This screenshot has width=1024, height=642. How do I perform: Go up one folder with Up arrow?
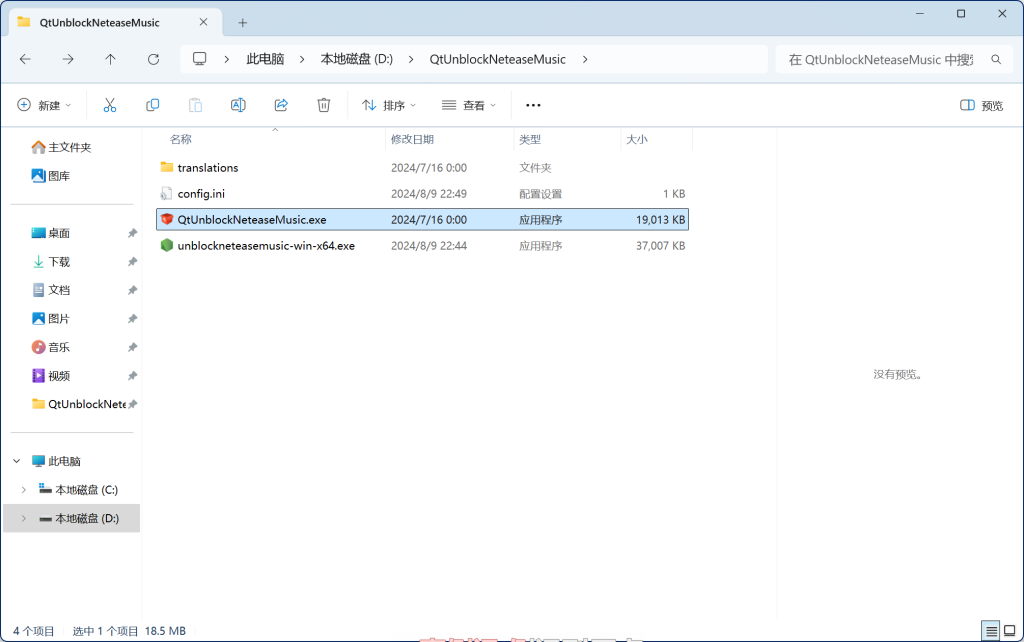(110, 59)
